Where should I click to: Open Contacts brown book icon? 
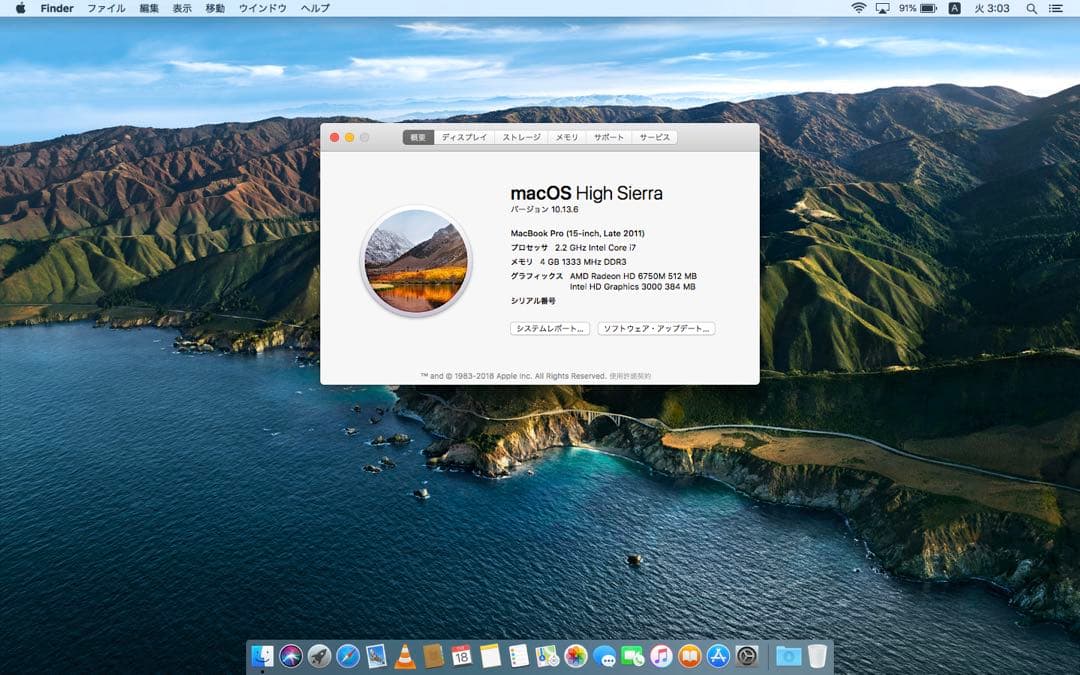[433, 656]
